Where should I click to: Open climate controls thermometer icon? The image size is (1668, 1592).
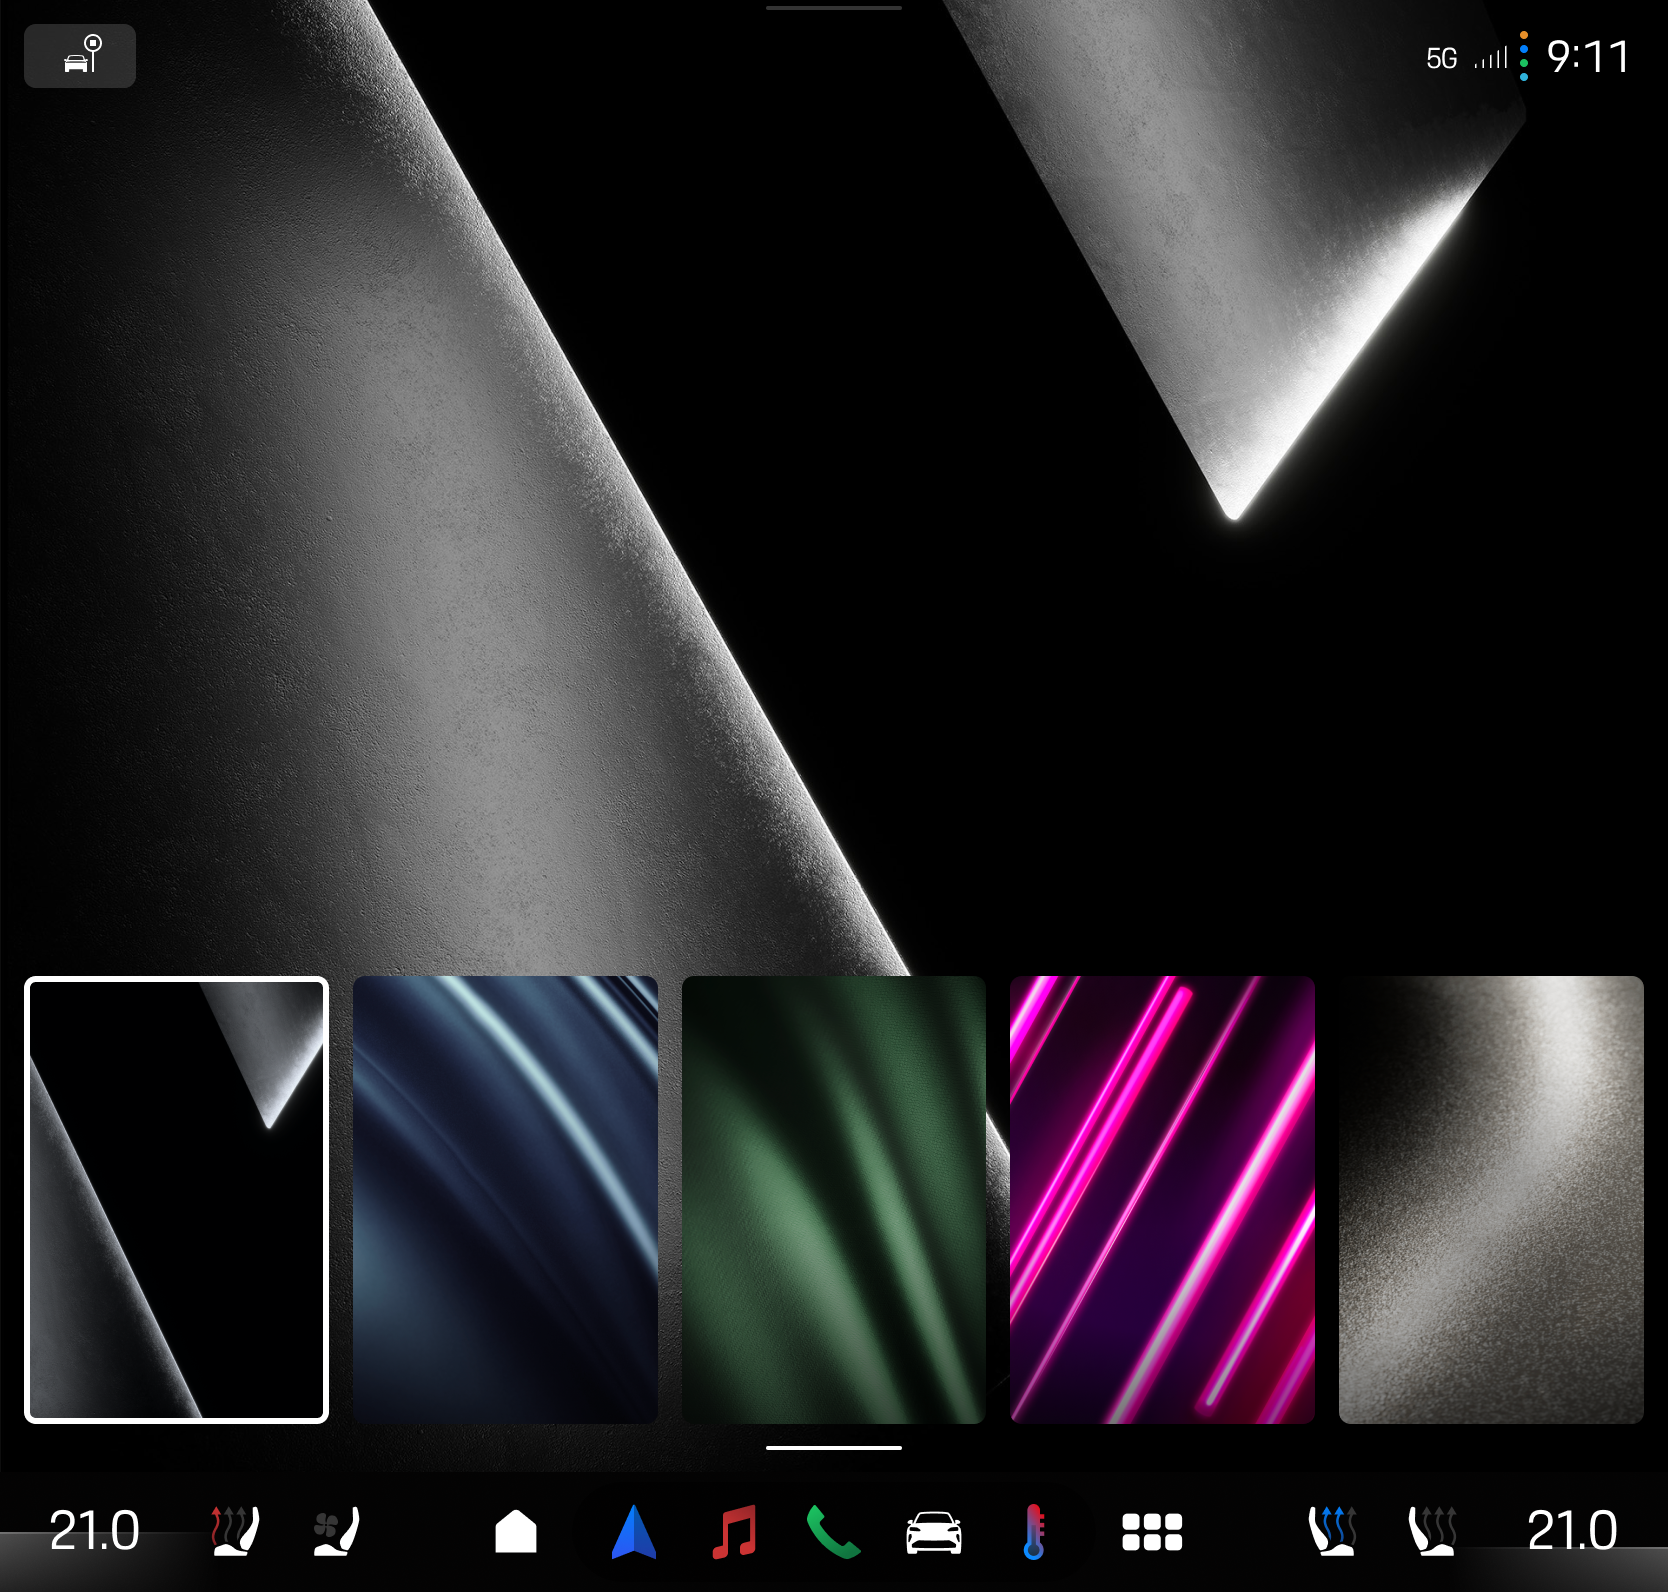tap(1034, 1531)
